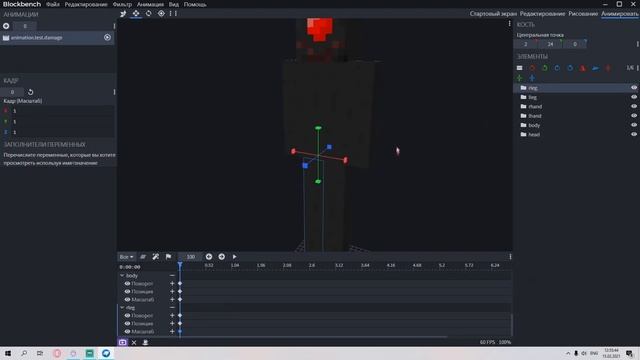Select the animation.test.damage entry
Screen dimensions: 640x360
point(57,38)
